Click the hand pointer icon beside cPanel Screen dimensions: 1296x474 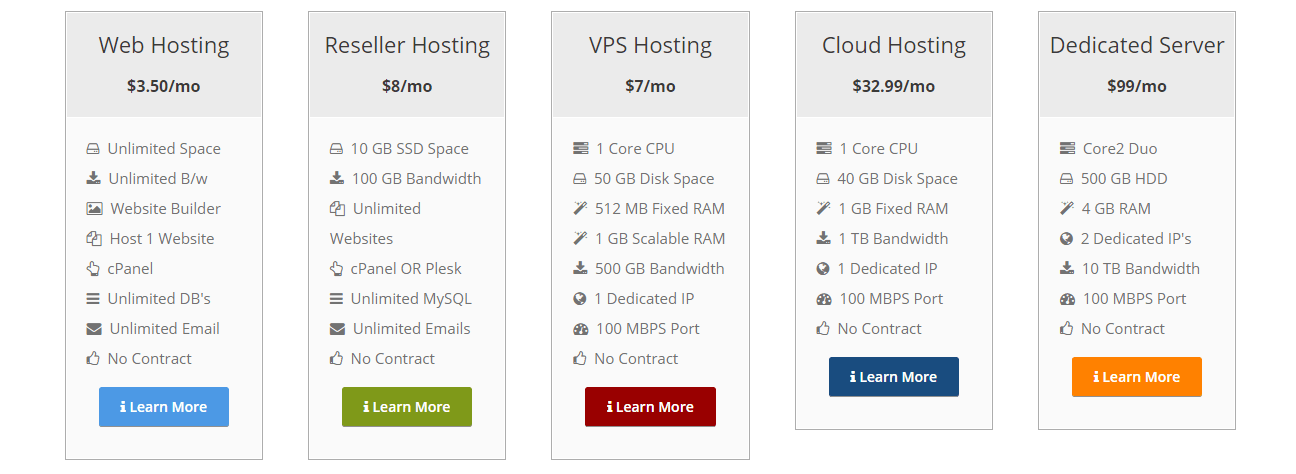click(93, 269)
